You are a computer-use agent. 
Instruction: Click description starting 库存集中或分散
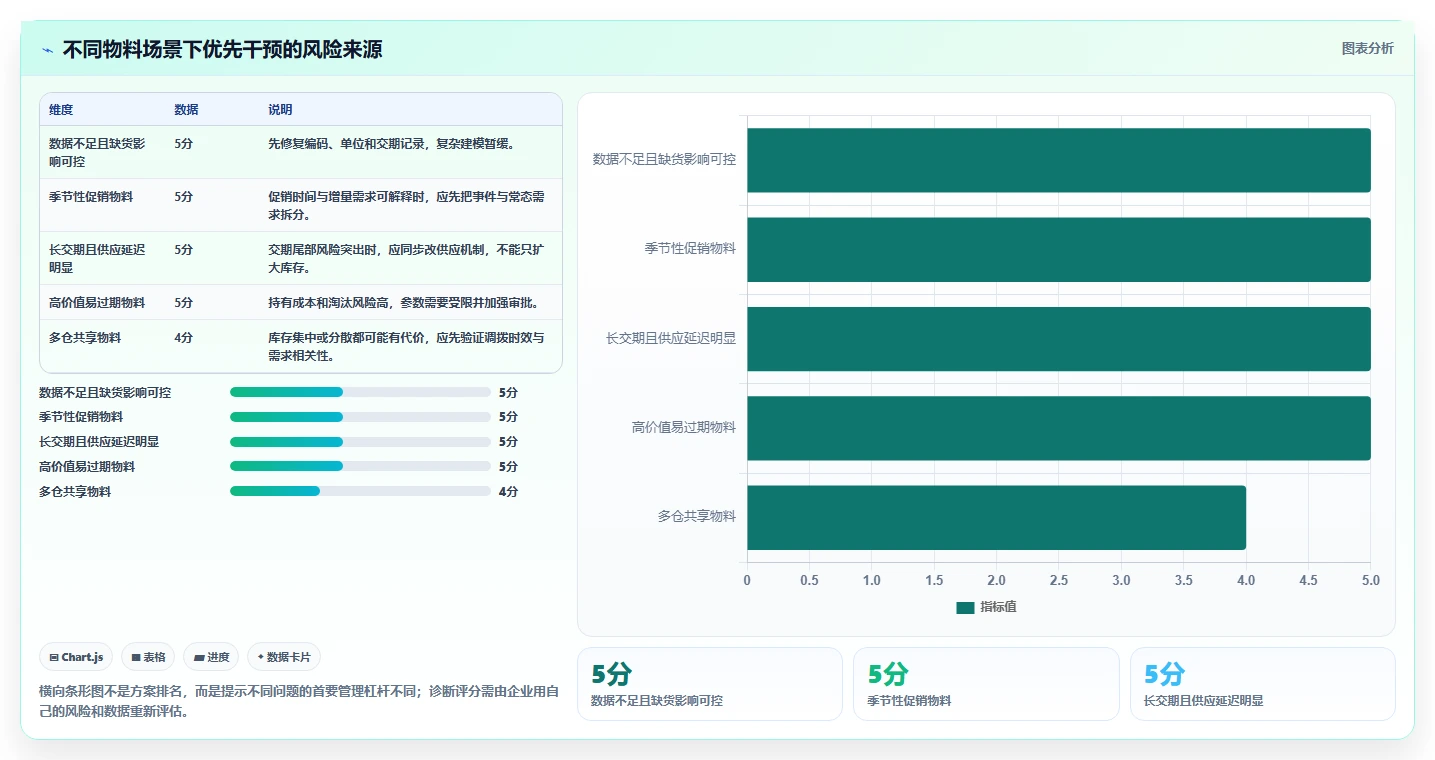[x=407, y=346]
